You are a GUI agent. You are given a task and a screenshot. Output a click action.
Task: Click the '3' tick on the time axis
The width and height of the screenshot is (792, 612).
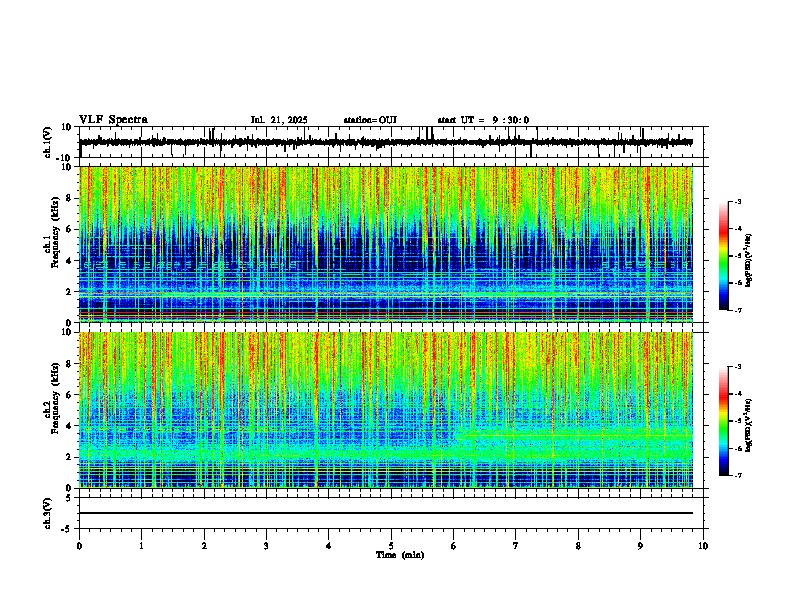(x=266, y=546)
